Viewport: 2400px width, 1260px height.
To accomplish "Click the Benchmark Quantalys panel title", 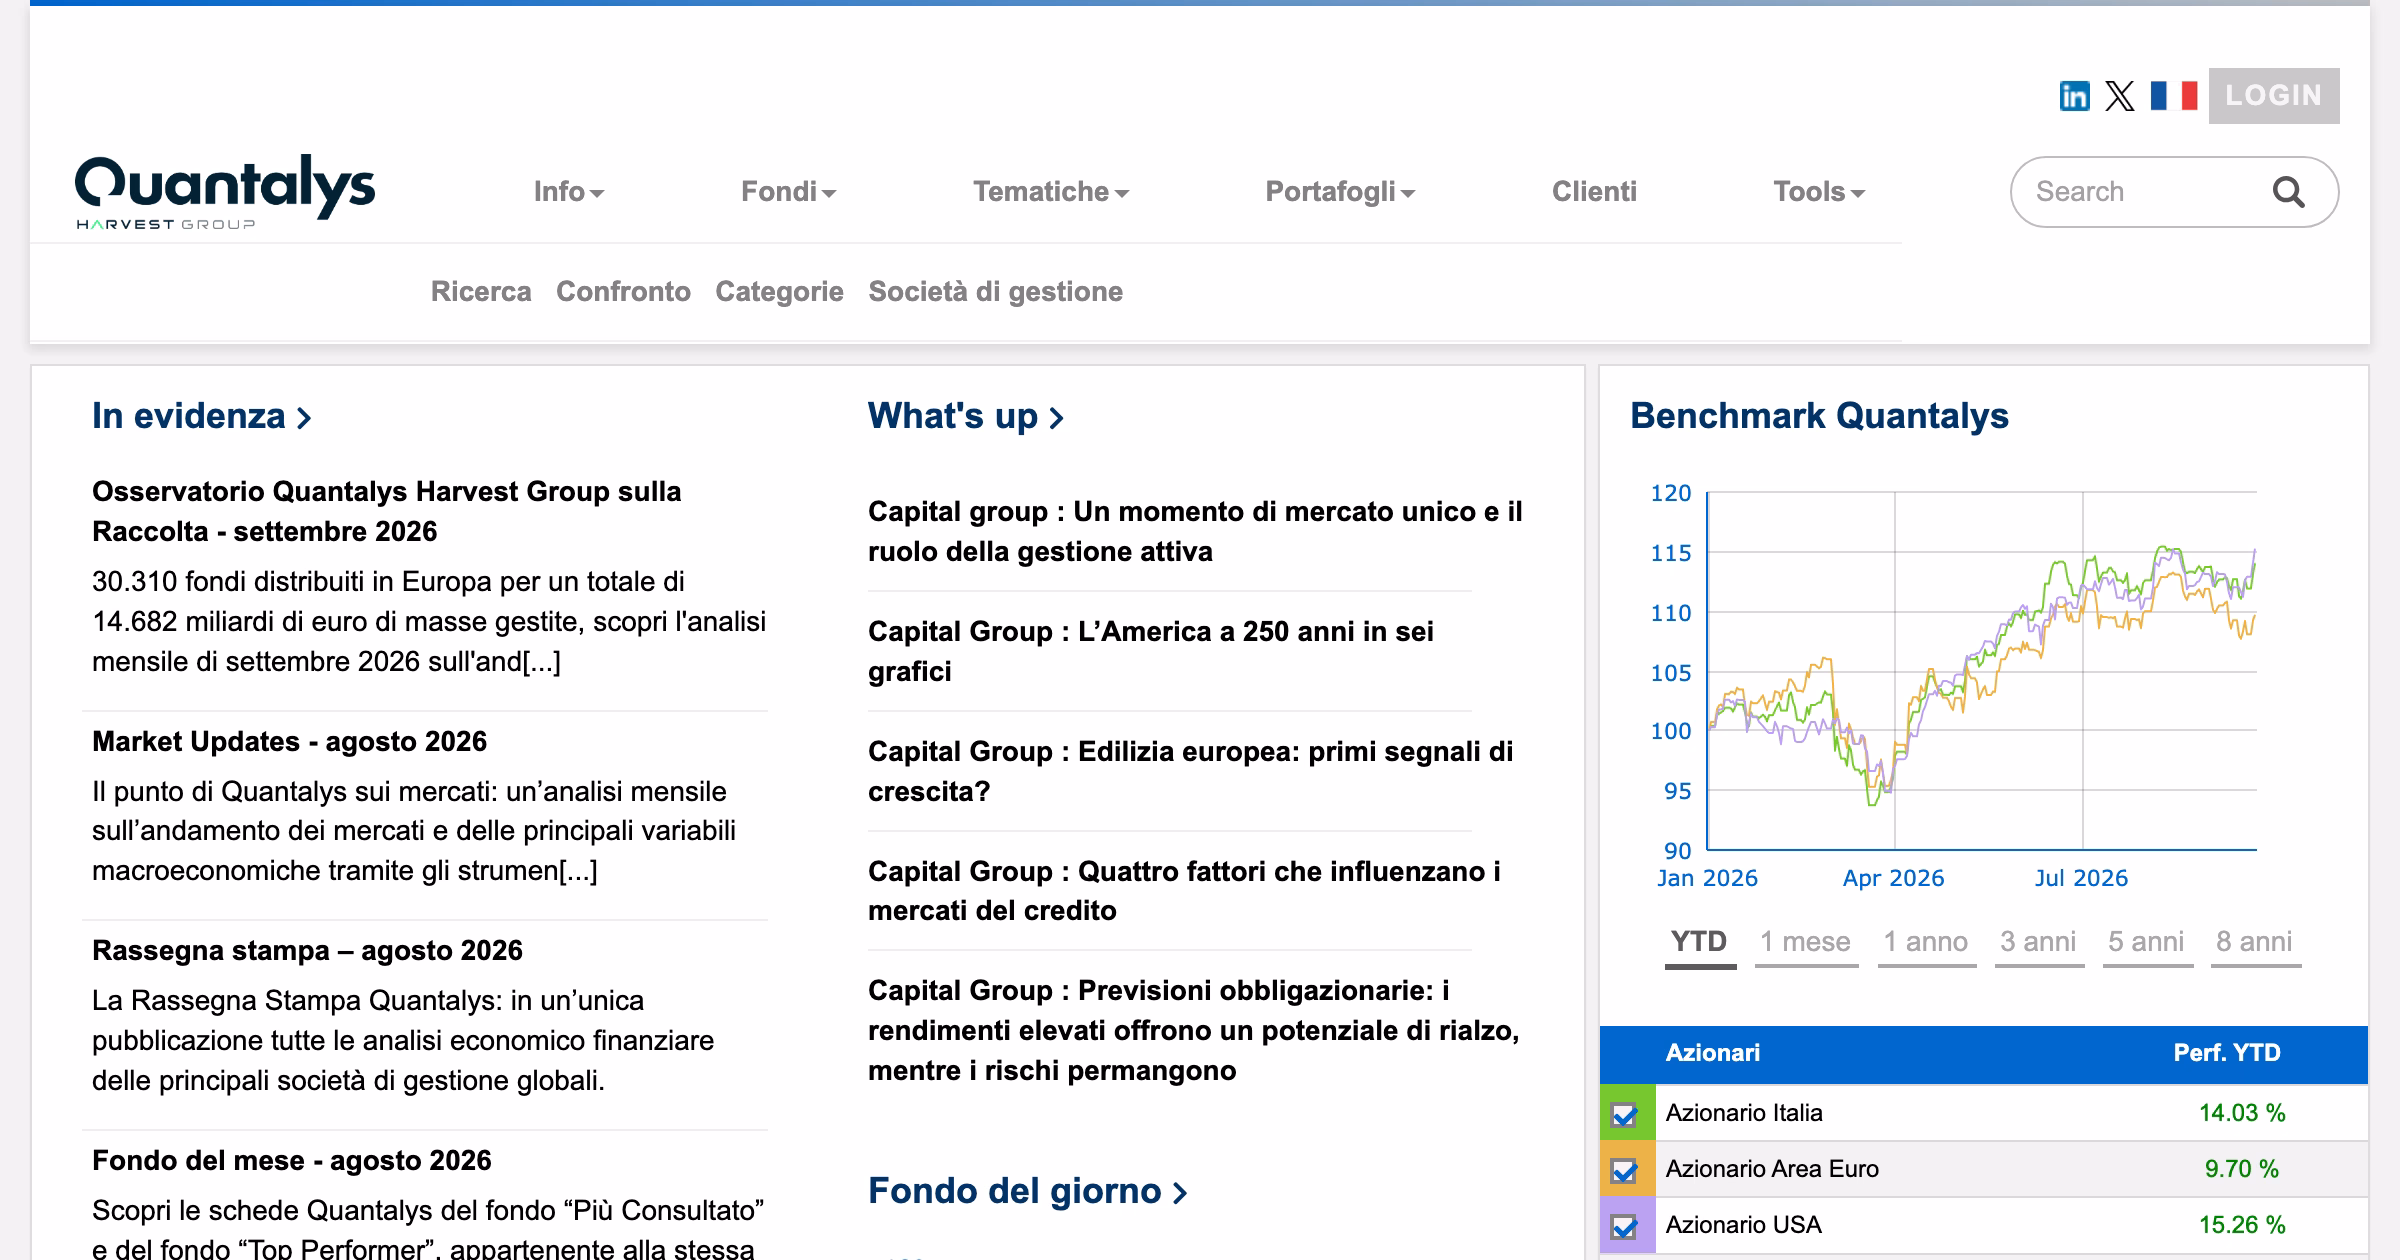I will tap(1819, 416).
